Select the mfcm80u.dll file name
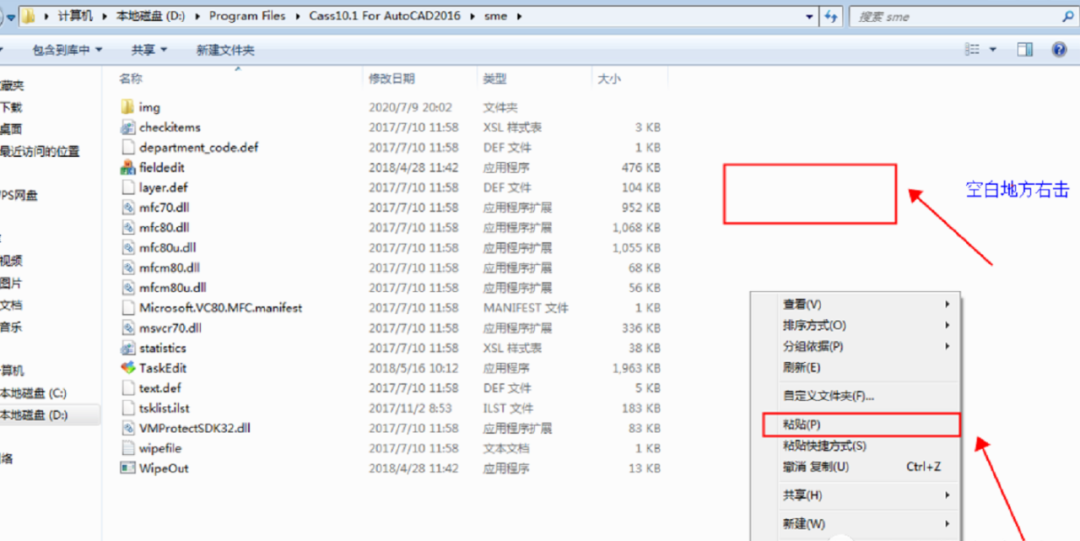This screenshot has width=1080, height=541. pyautogui.click(x=172, y=287)
